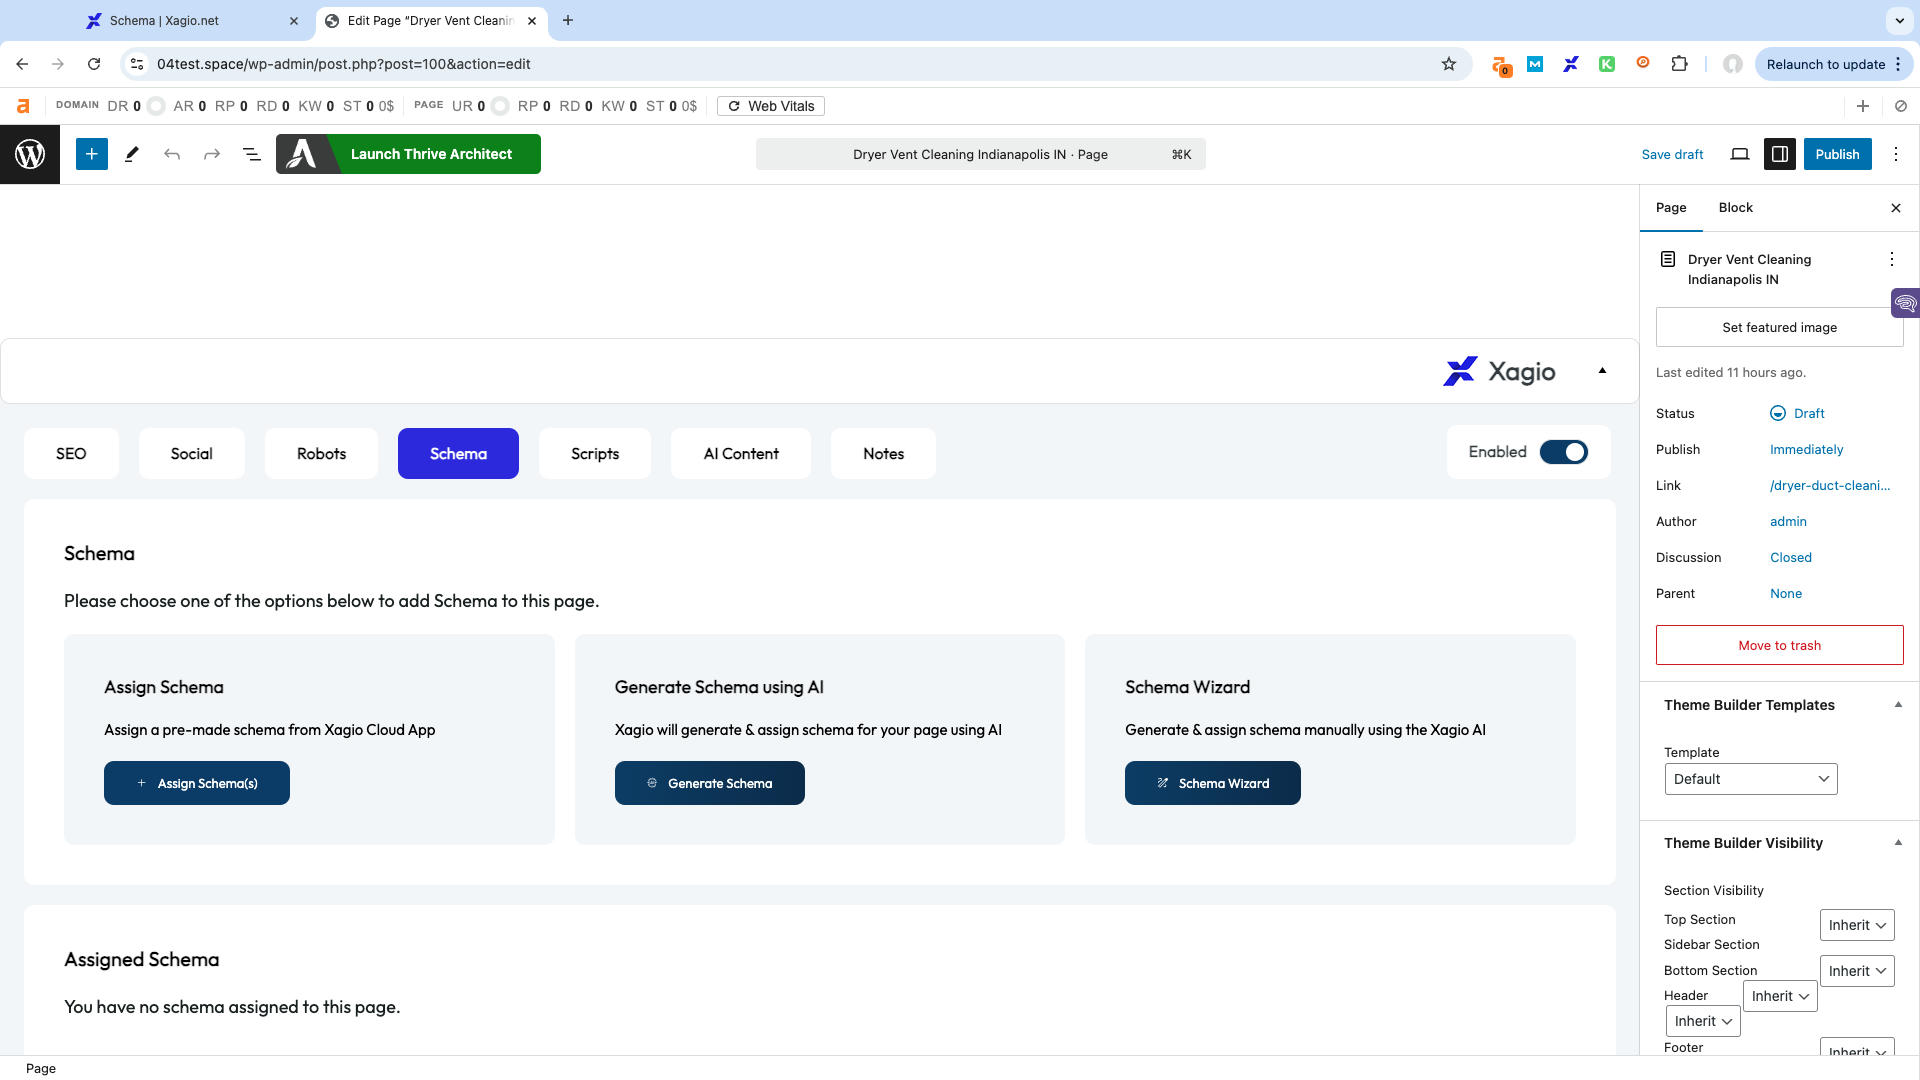Open the Robots tab
The image size is (1920, 1080).
tap(321, 453)
